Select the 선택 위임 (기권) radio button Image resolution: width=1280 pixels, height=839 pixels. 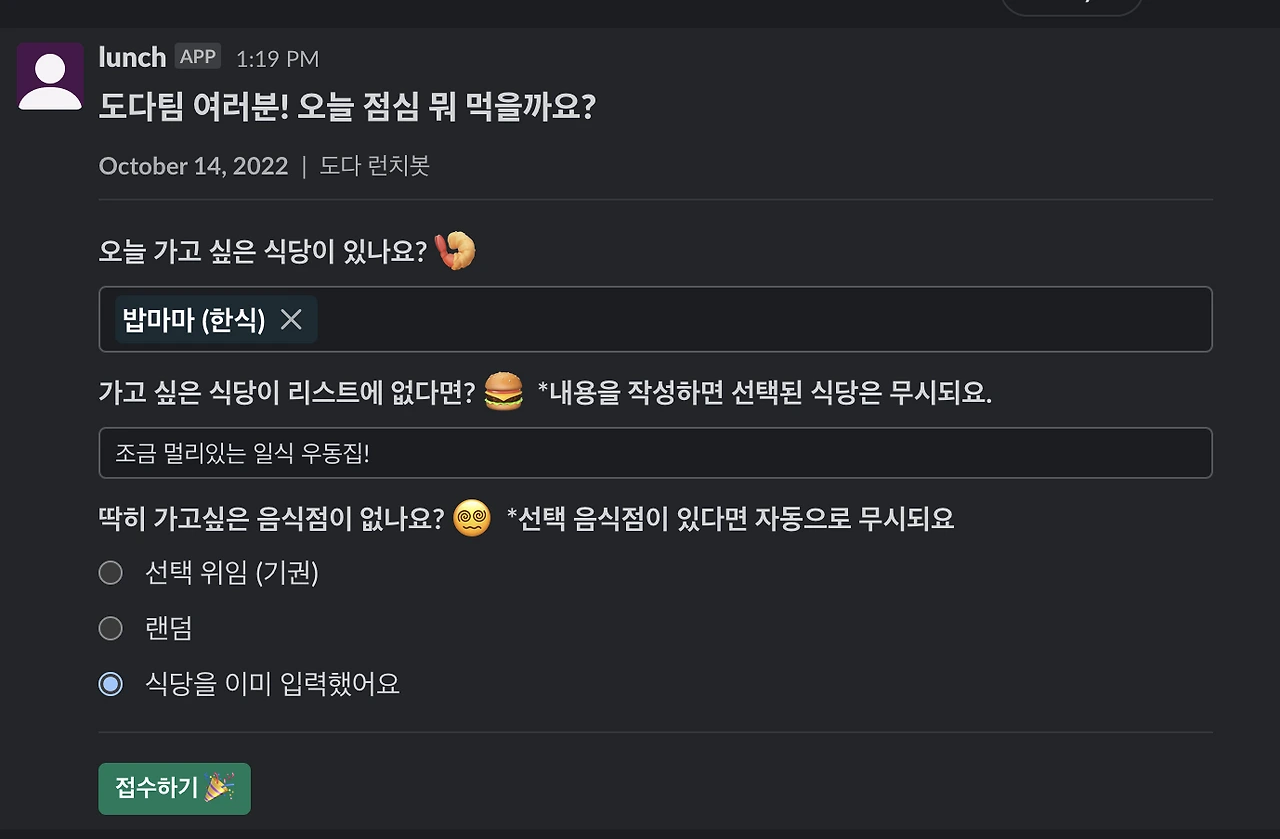click(110, 573)
